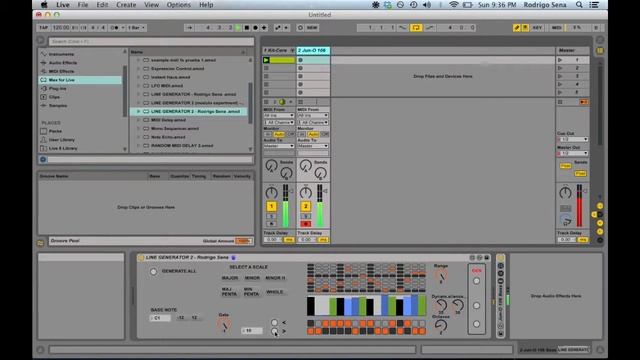Set Track 1 monitor to Auto
This screenshot has height=360, width=640.
[x=279, y=134]
